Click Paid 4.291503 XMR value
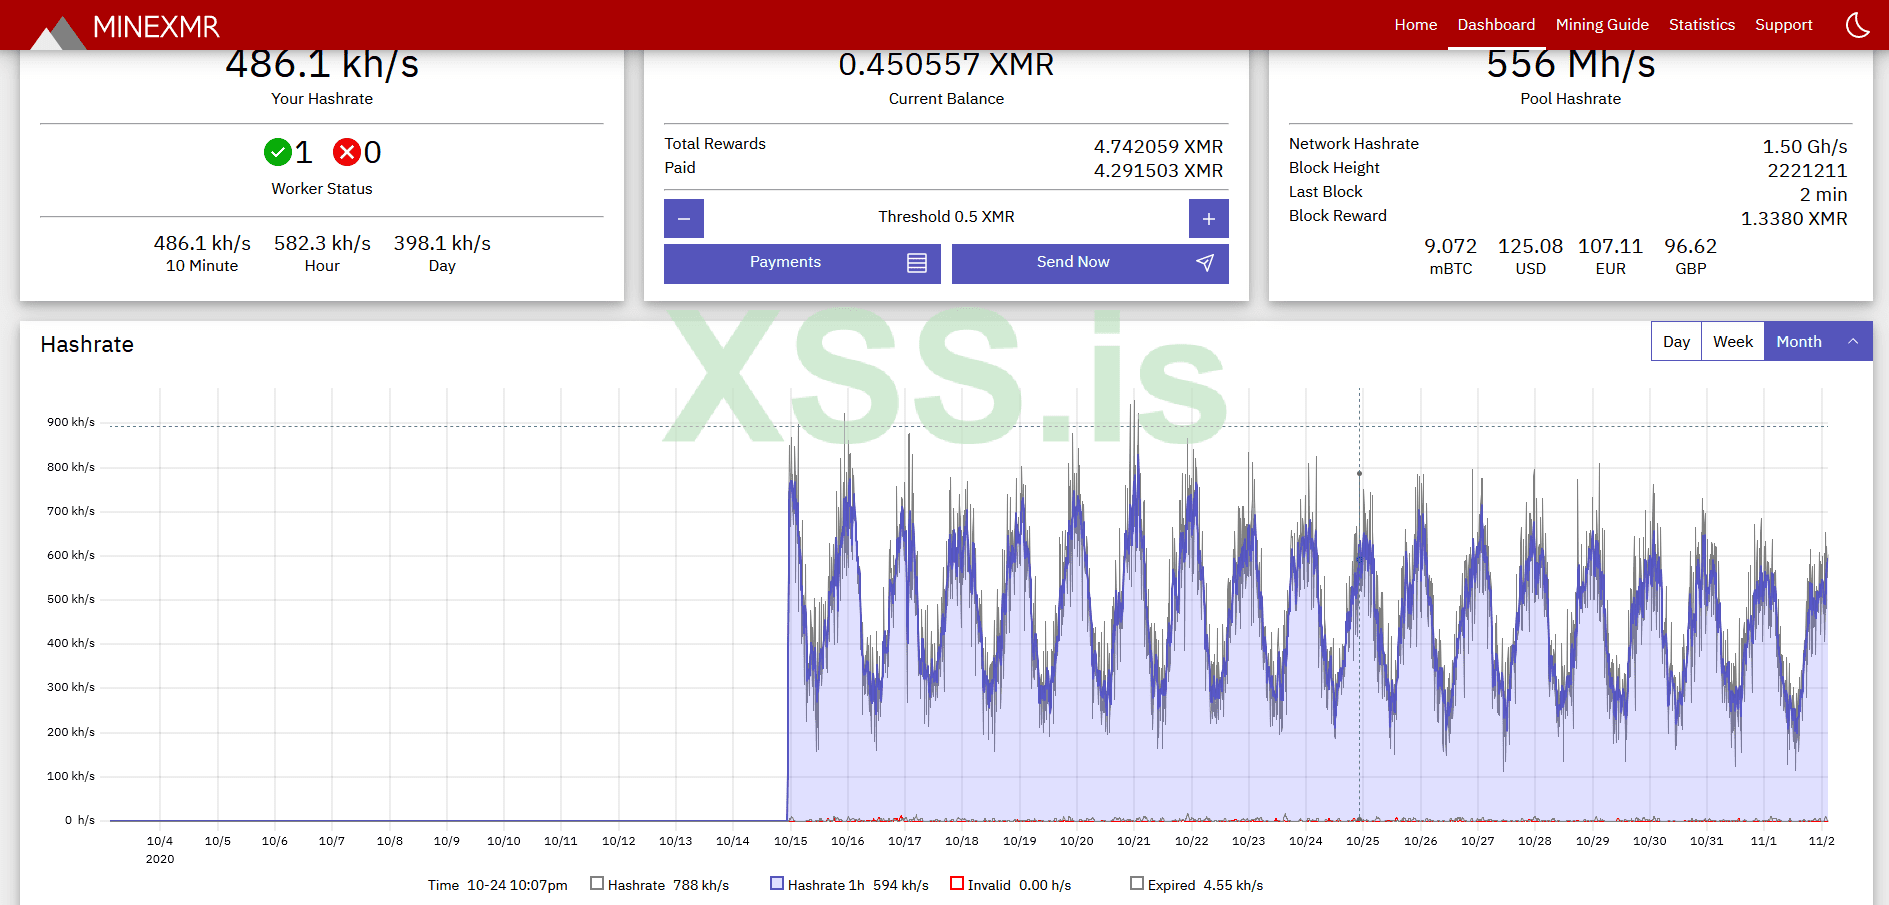This screenshot has width=1889, height=905. tap(1158, 171)
